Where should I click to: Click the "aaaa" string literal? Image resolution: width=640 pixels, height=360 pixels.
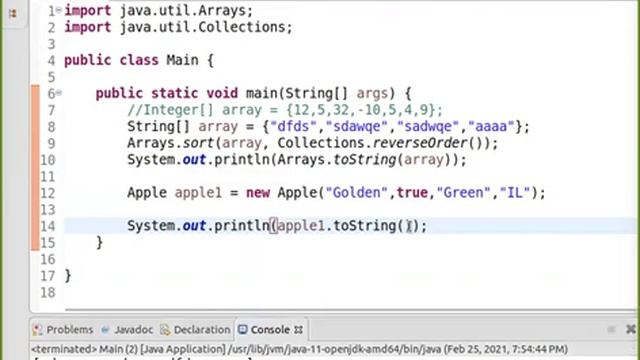click(491, 127)
